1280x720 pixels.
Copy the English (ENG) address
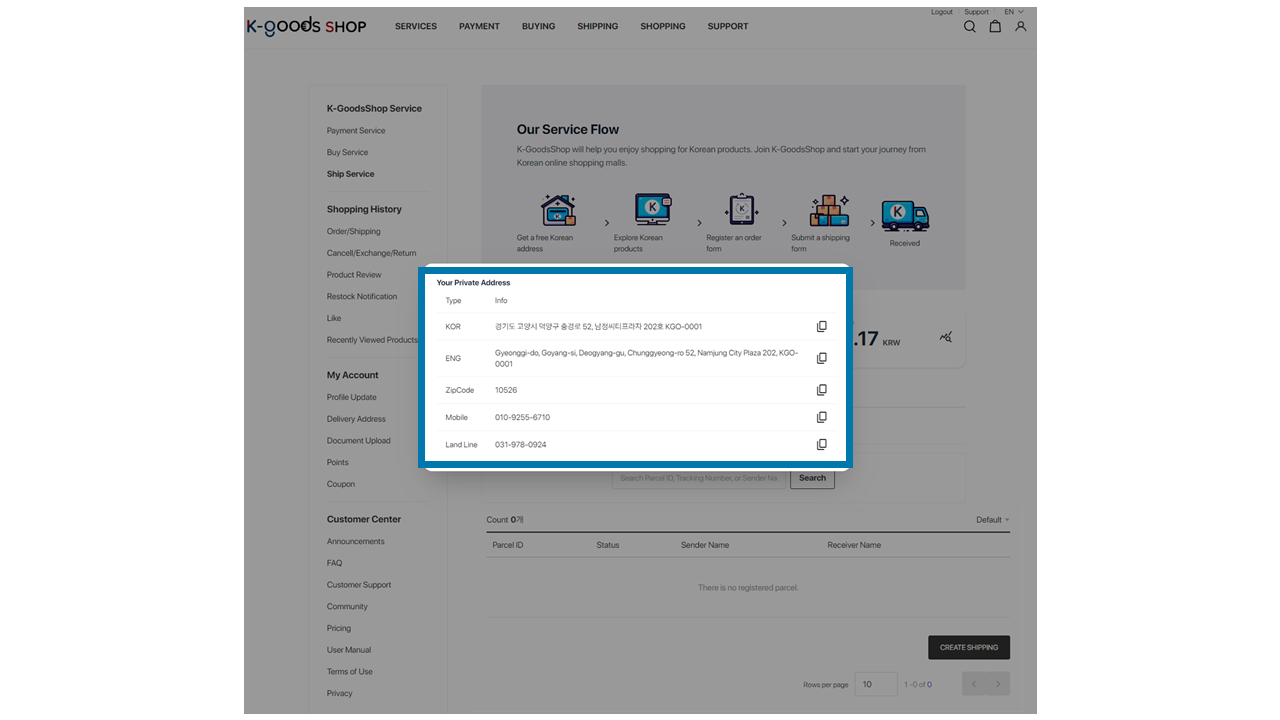coord(821,358)
